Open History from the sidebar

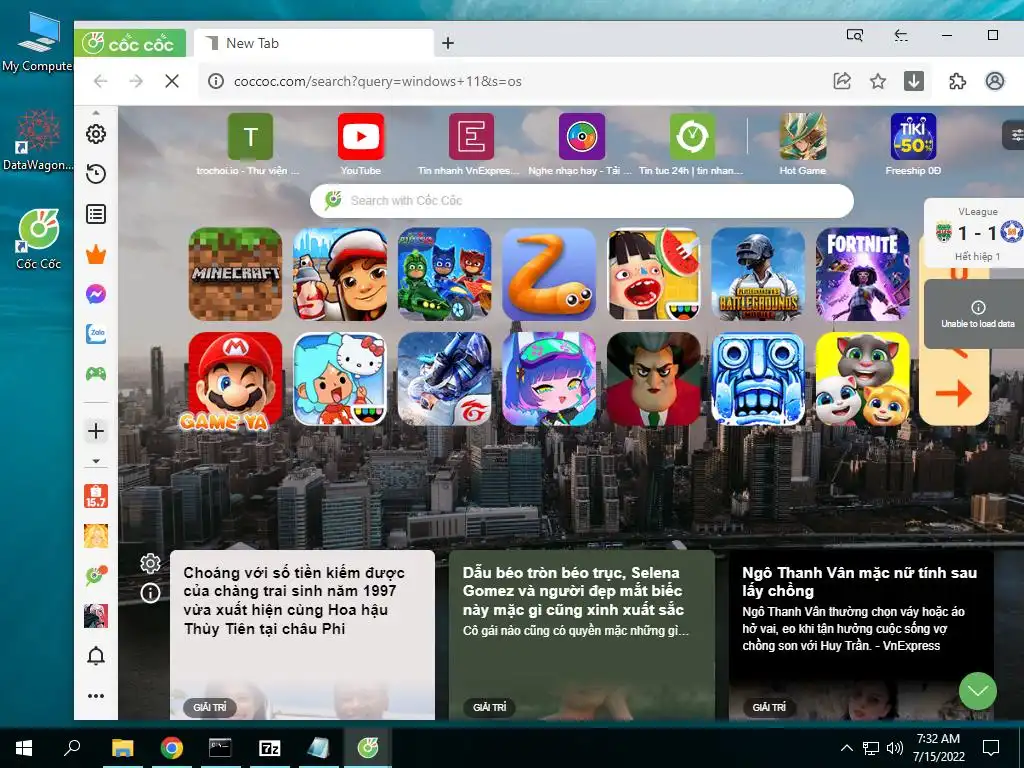[96, 174]
